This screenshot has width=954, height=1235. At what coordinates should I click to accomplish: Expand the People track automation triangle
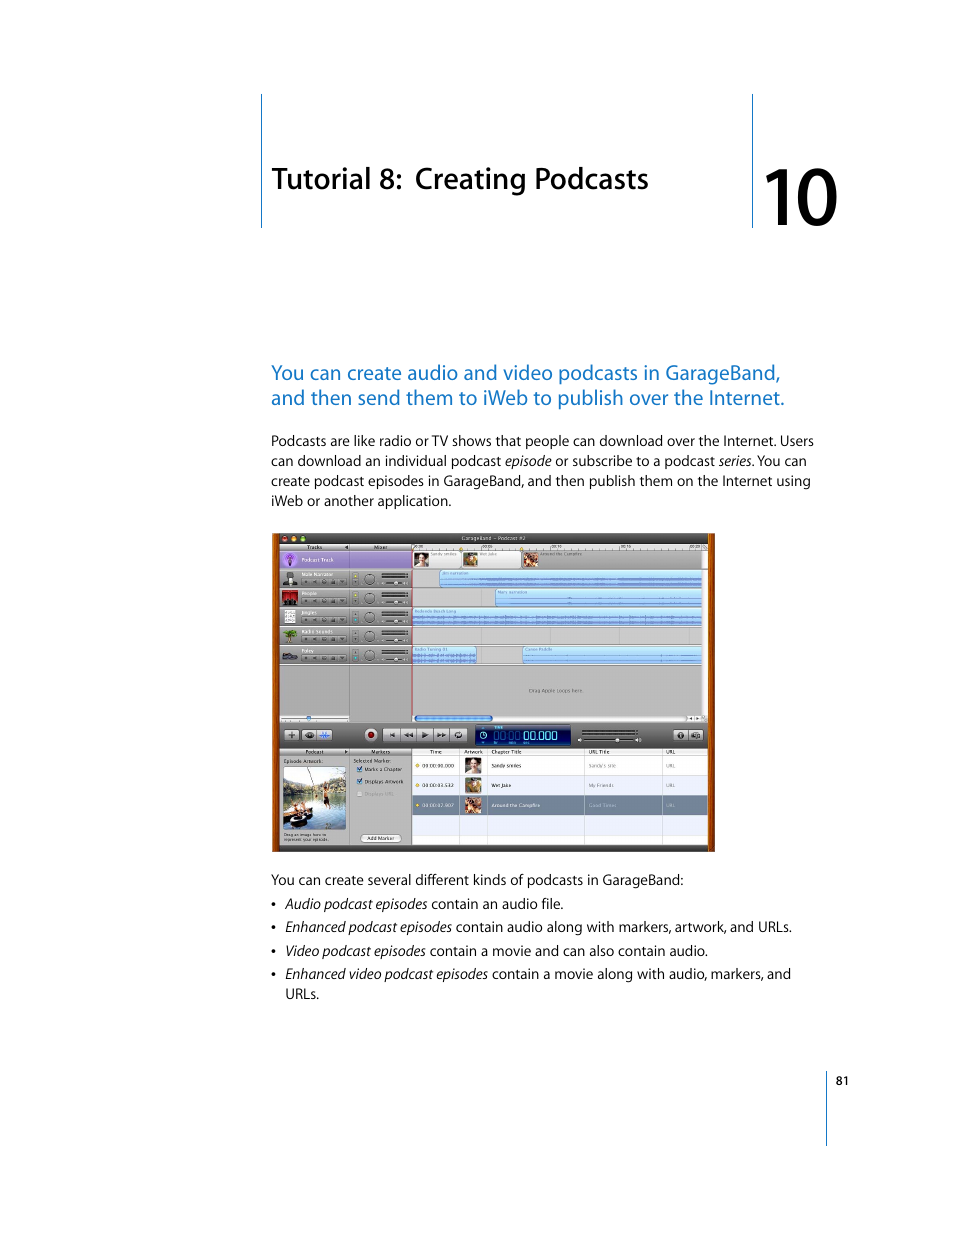[342, 601]
